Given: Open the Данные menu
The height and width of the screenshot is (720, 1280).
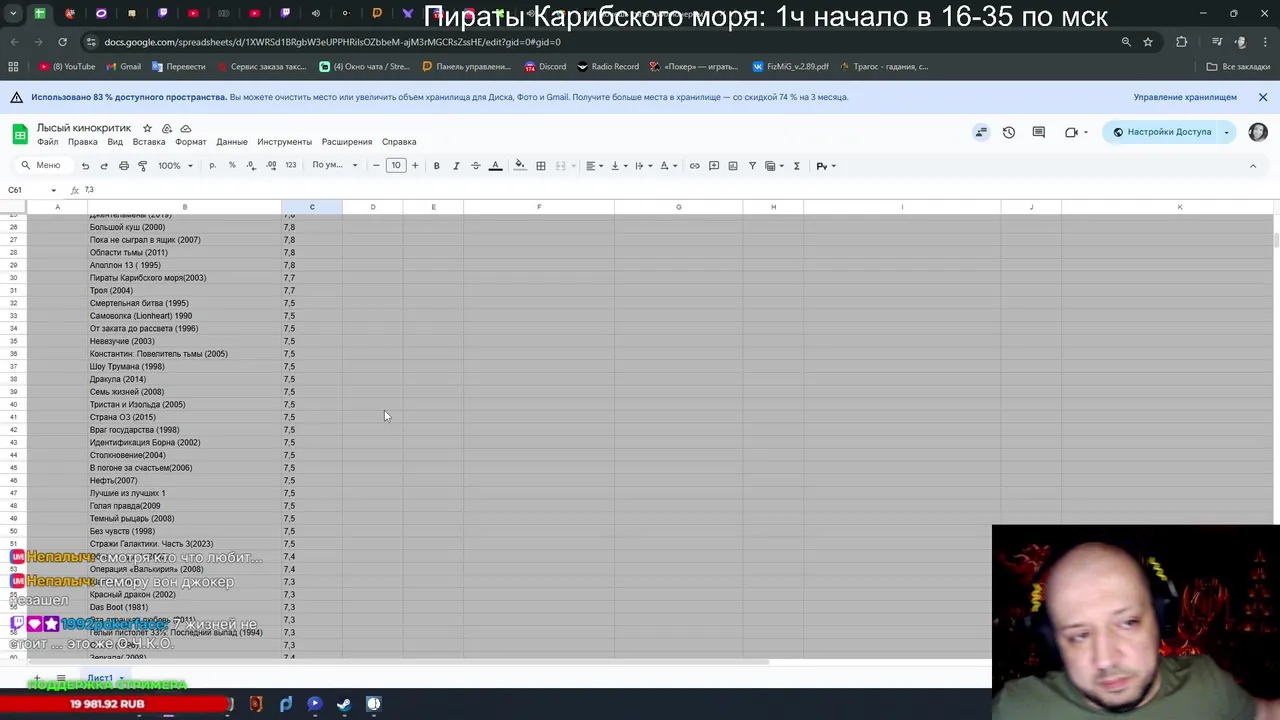Looking at the screenshot, I should [232, 142].
